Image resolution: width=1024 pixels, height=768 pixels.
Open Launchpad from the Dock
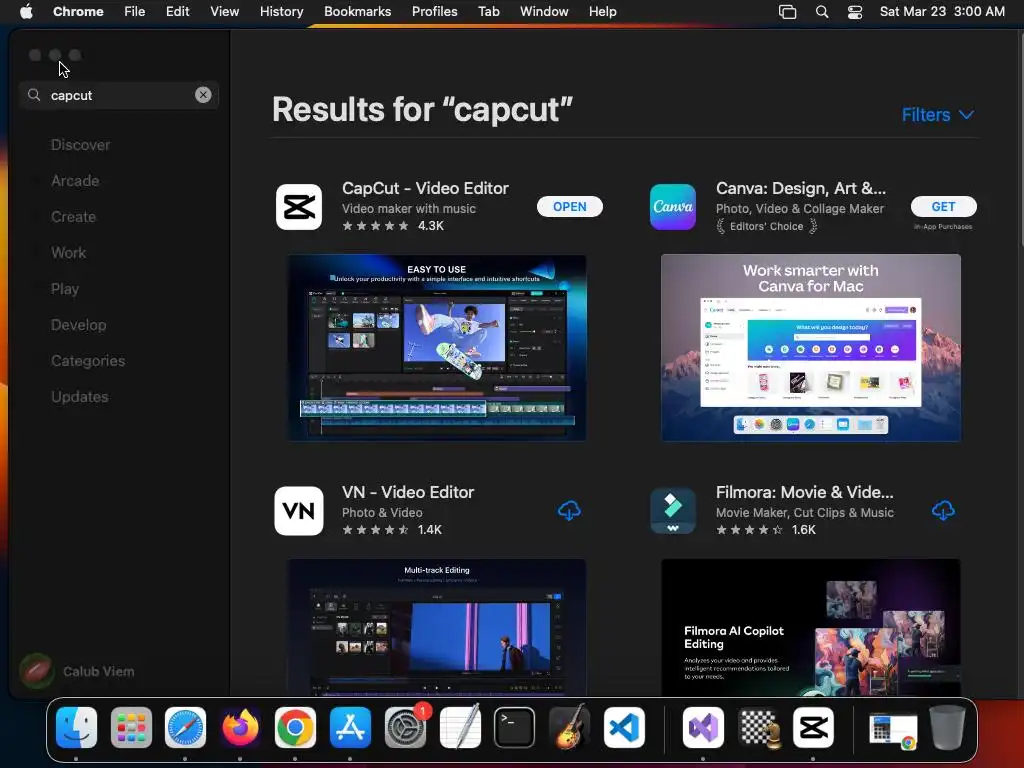(131, 728)
